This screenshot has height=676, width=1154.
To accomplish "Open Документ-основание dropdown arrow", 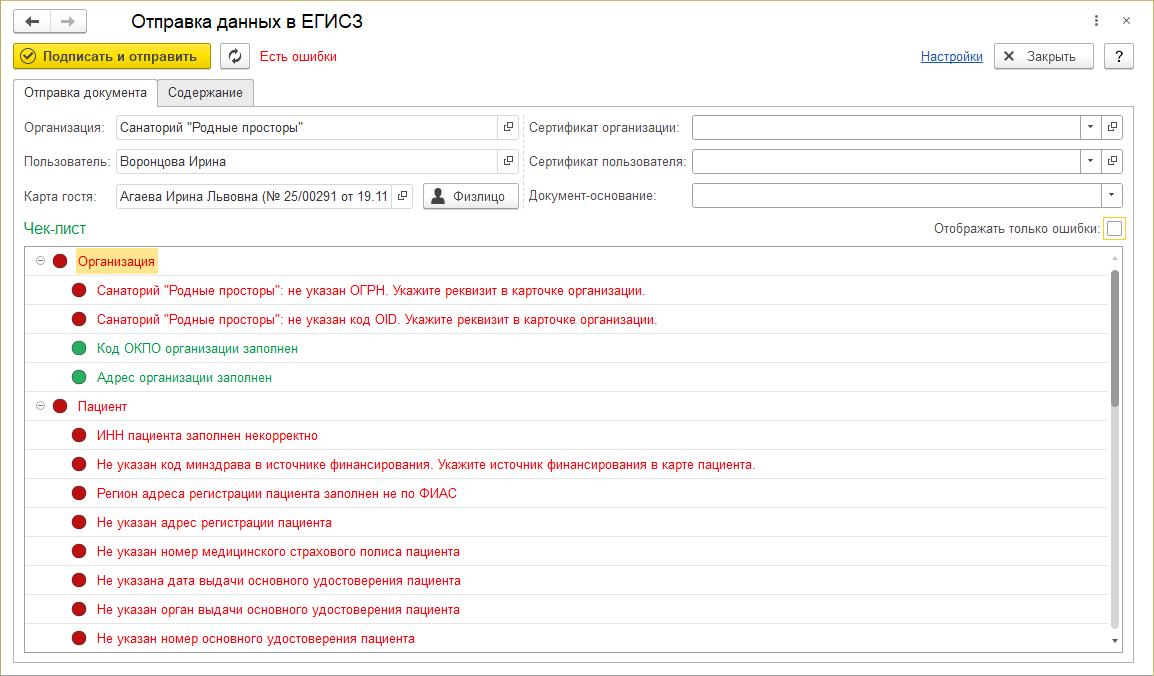I will [x=1111, y=196].
